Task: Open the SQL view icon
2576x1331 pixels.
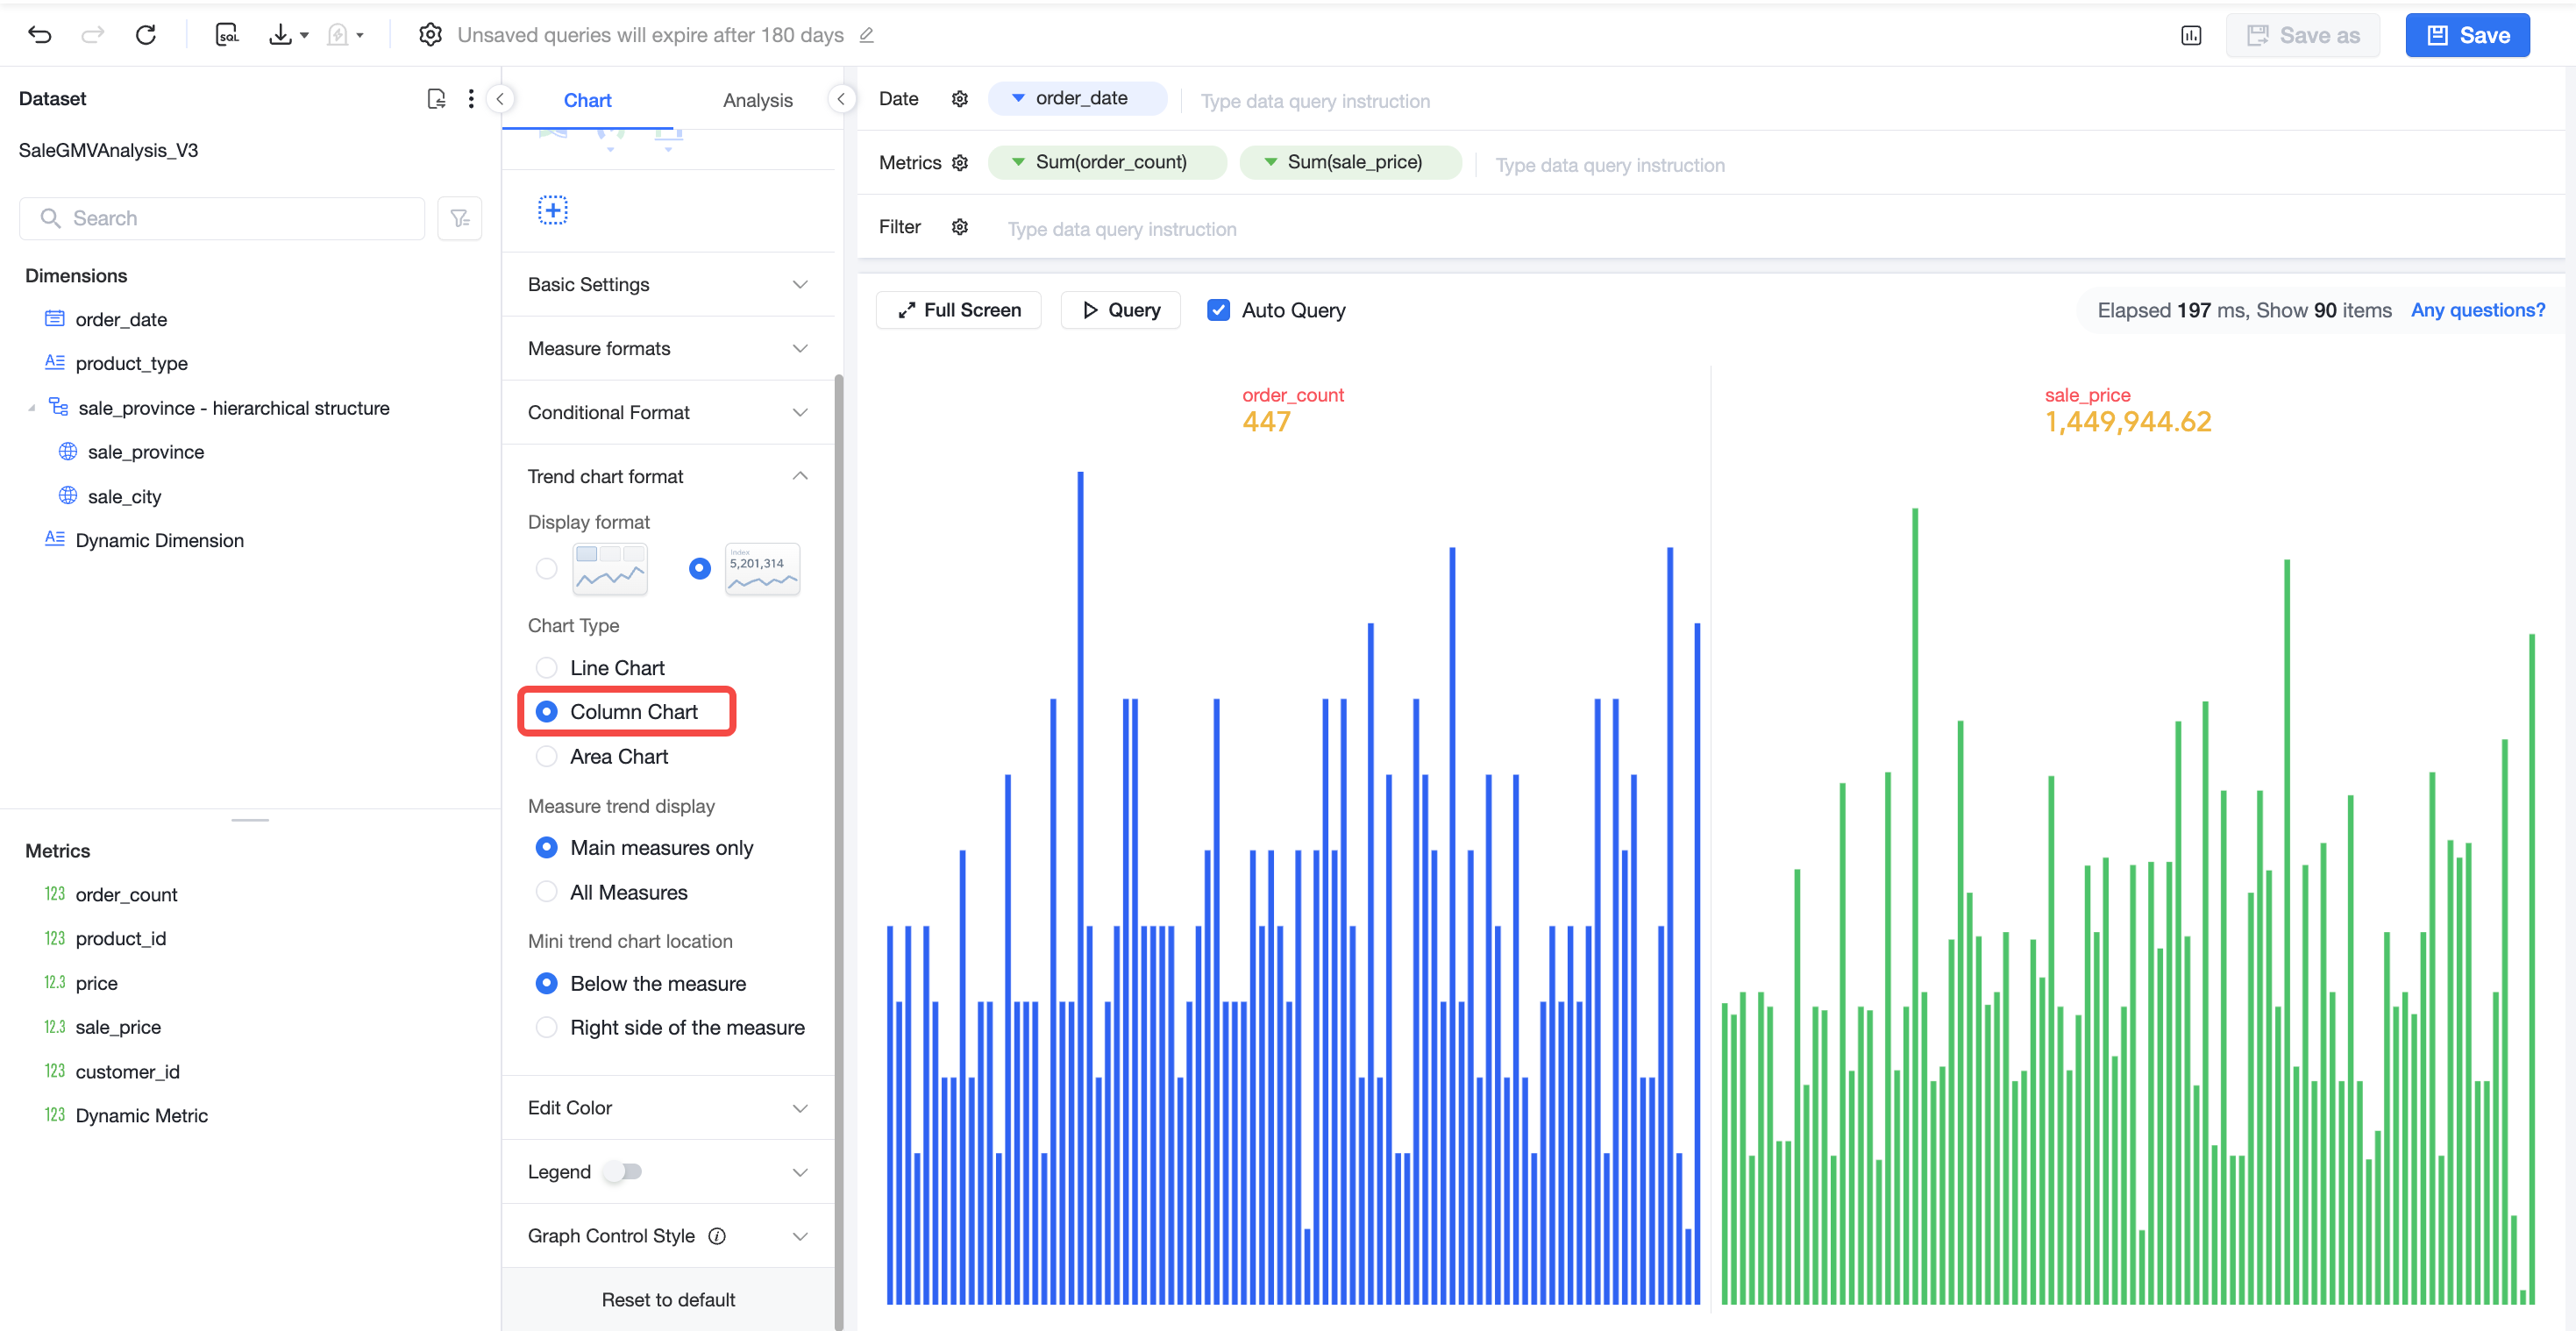Action: coord(227,35)
